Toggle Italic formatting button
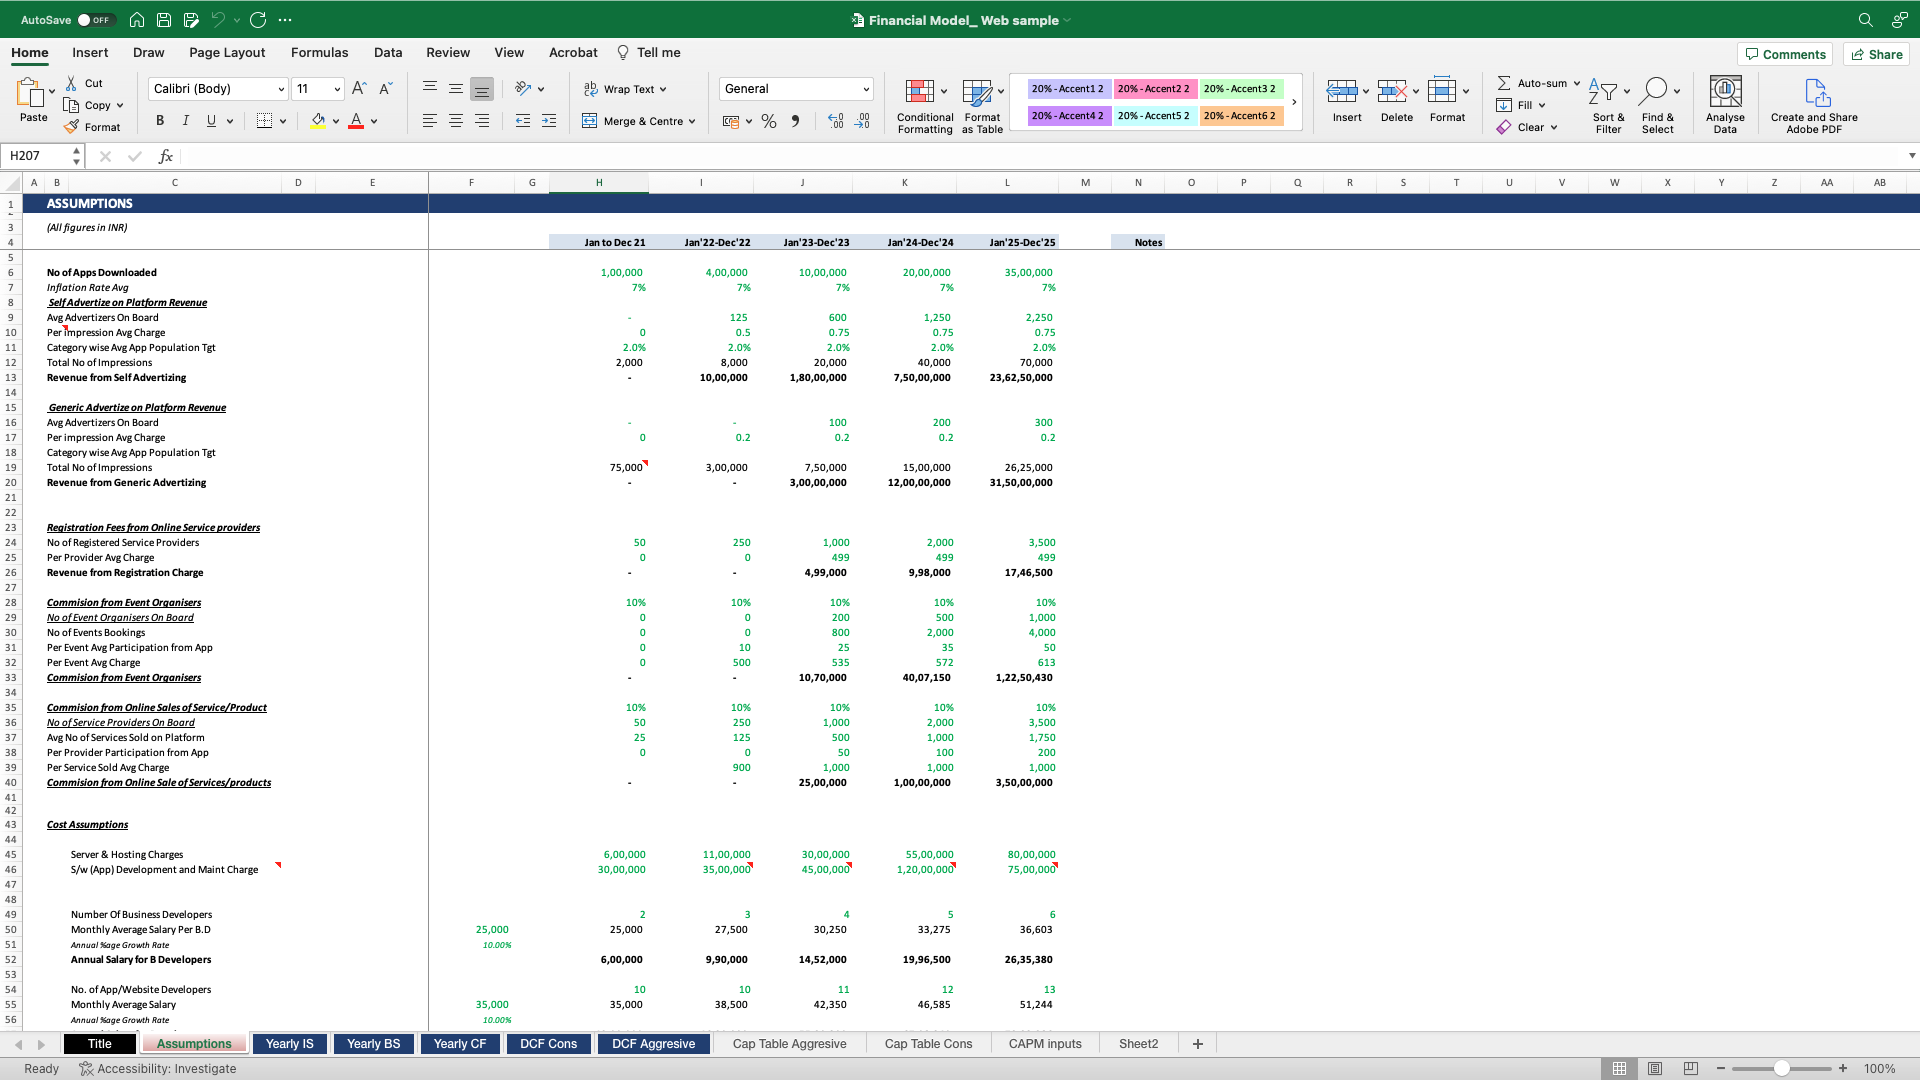This screenshot has height=1080, width=1920. click(186, 121)
